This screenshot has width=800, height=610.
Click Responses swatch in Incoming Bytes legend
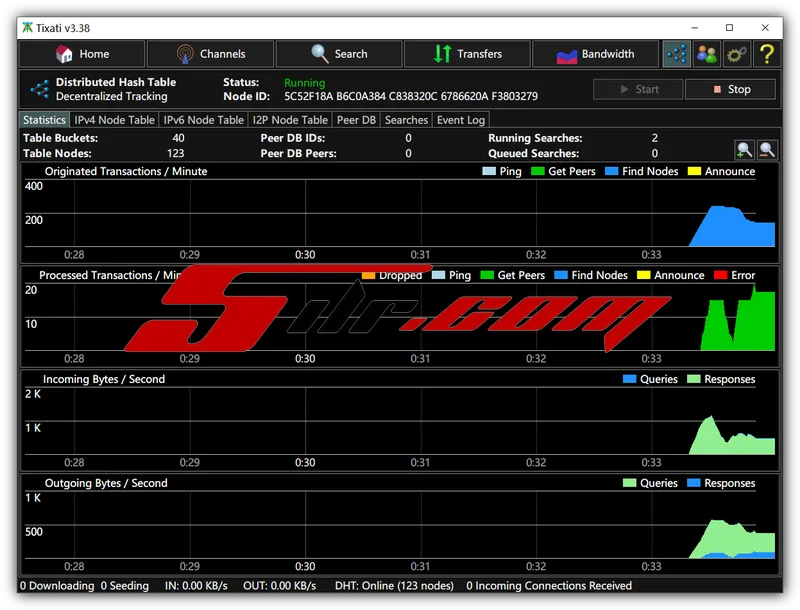click(694, 379)
